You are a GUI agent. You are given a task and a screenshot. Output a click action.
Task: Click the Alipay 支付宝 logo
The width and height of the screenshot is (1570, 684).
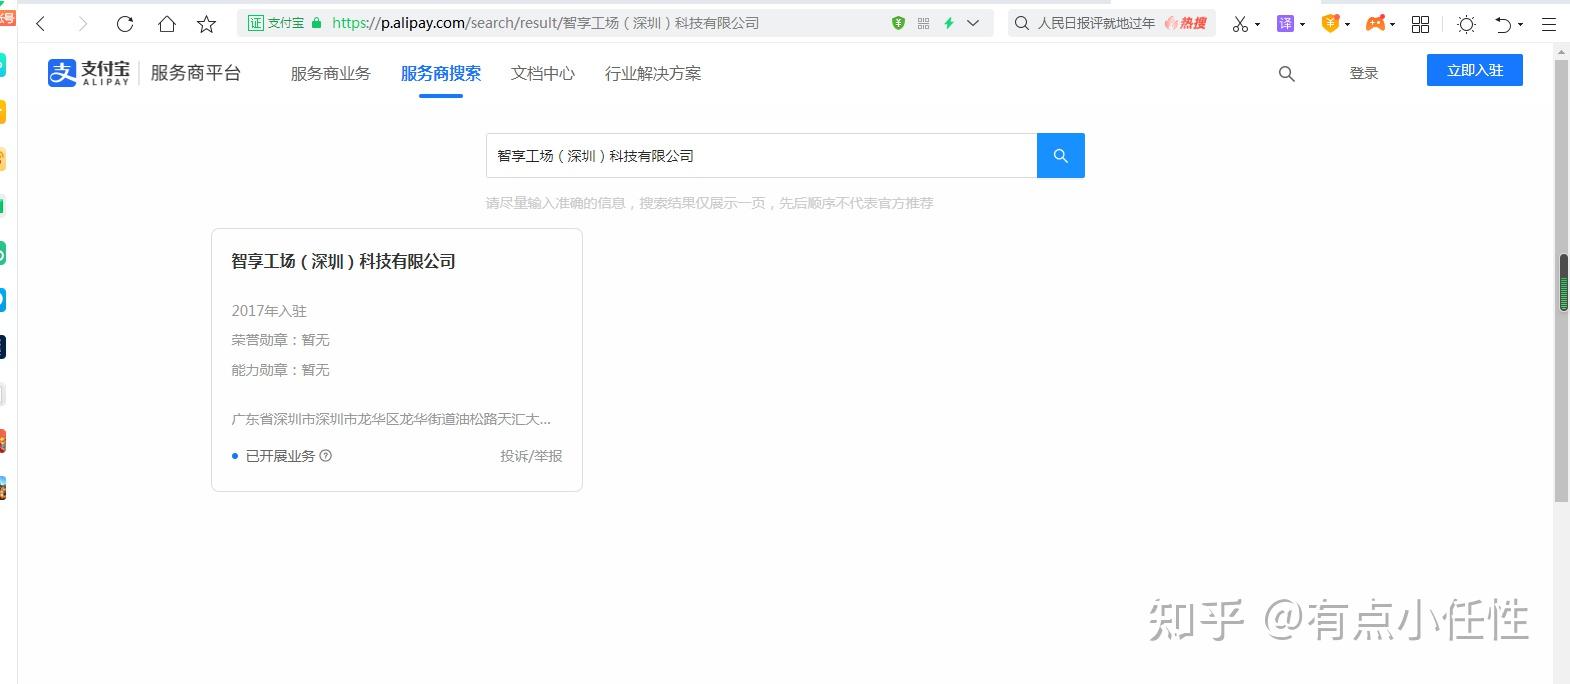coord(89,73)
